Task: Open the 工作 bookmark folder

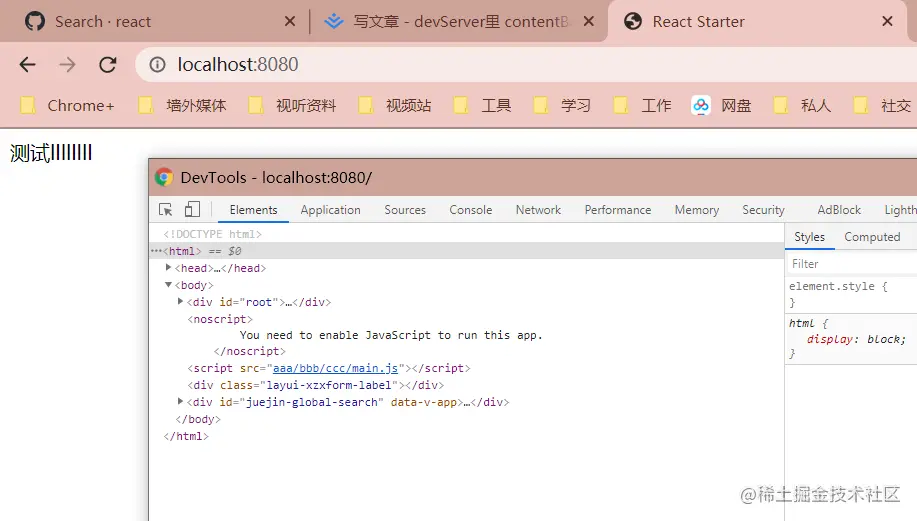Action: [x=643, y=106]
